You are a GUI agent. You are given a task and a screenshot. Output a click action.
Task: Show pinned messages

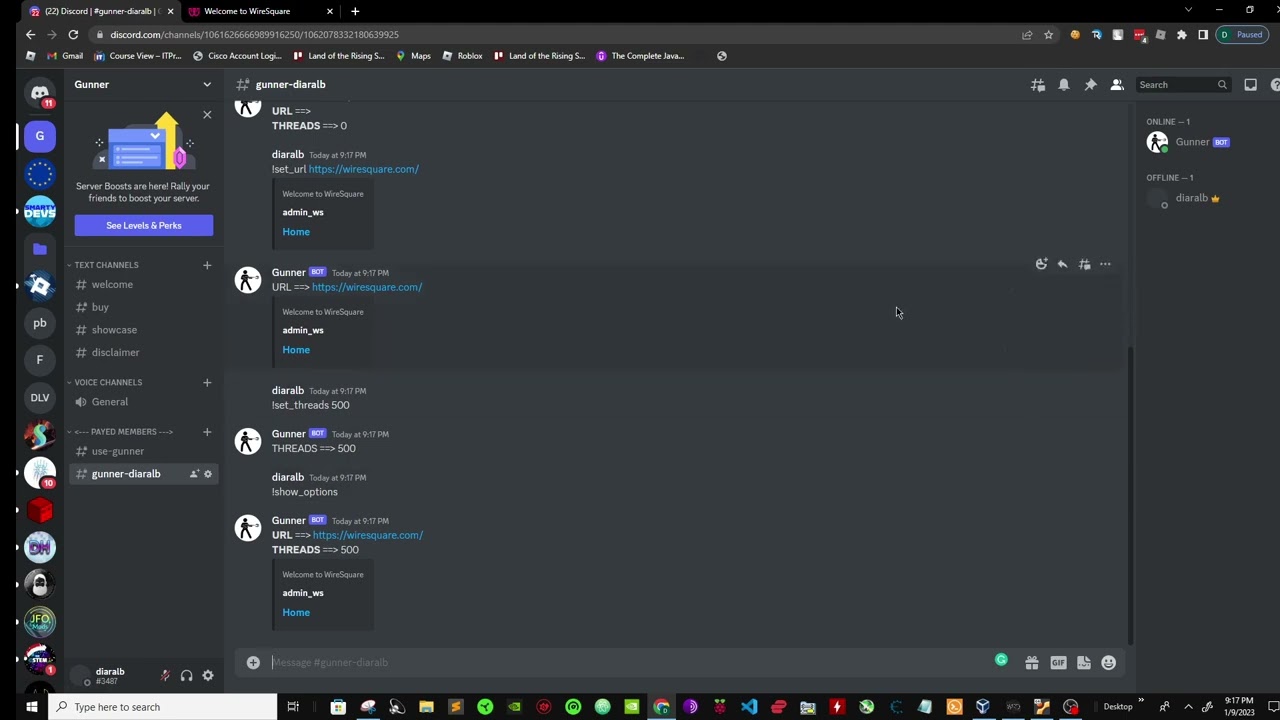point(1091,85)
